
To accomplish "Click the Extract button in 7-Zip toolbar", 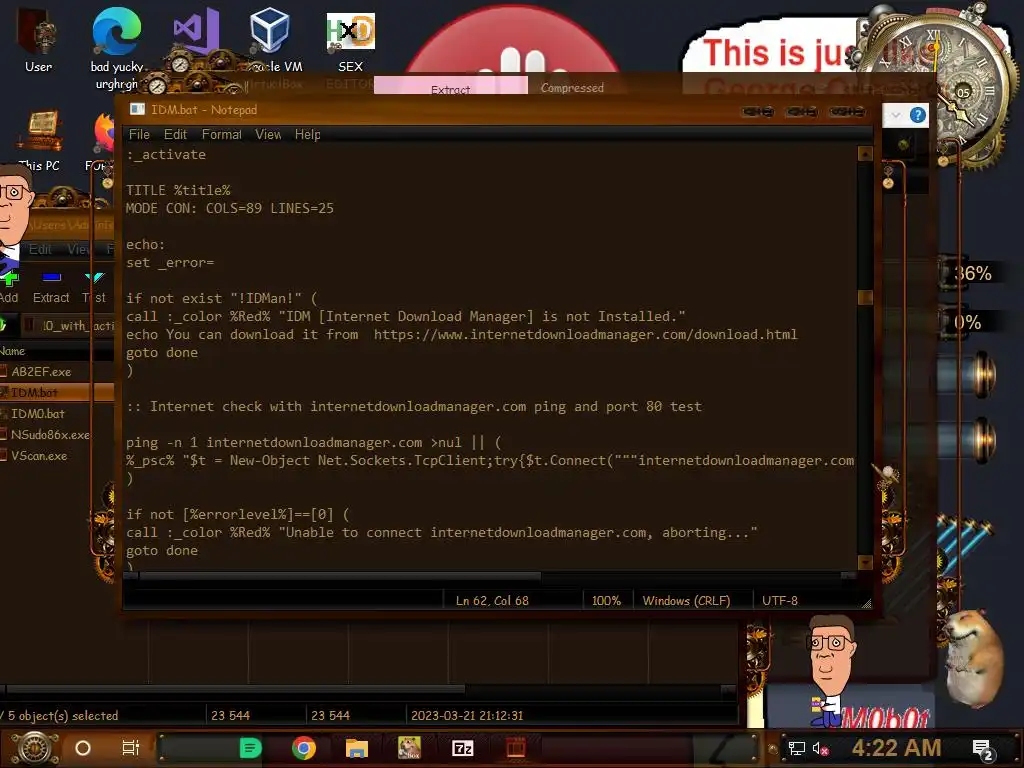I will (51, 287).
